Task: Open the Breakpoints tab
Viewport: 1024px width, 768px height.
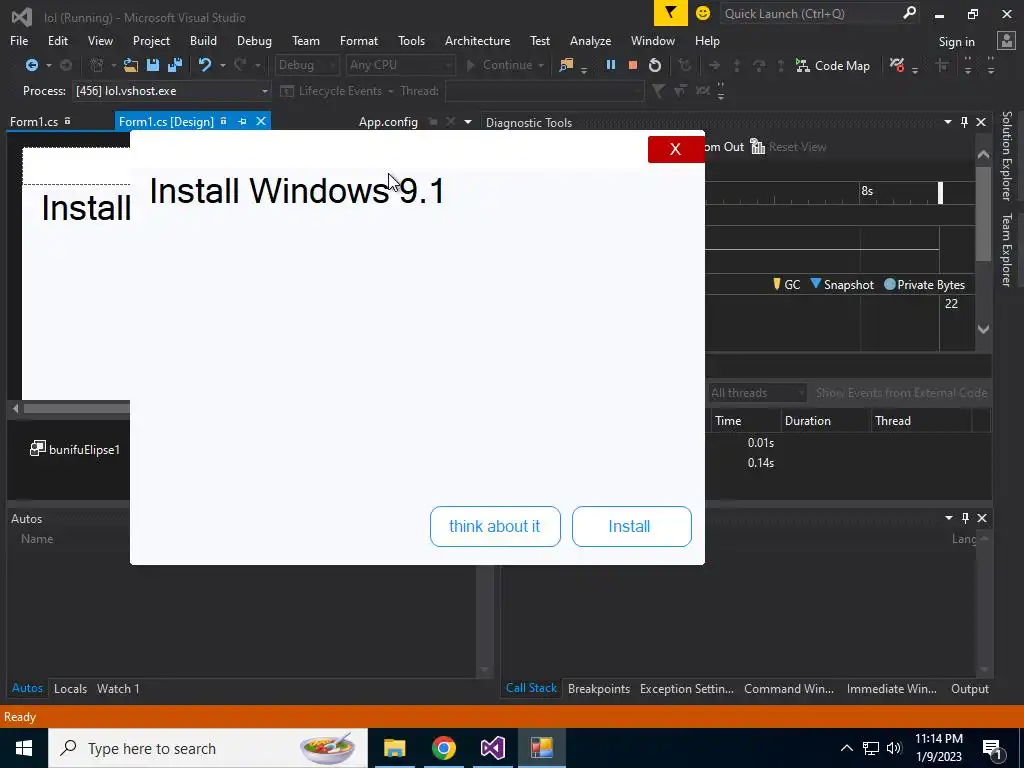Action: coord(599,688)
